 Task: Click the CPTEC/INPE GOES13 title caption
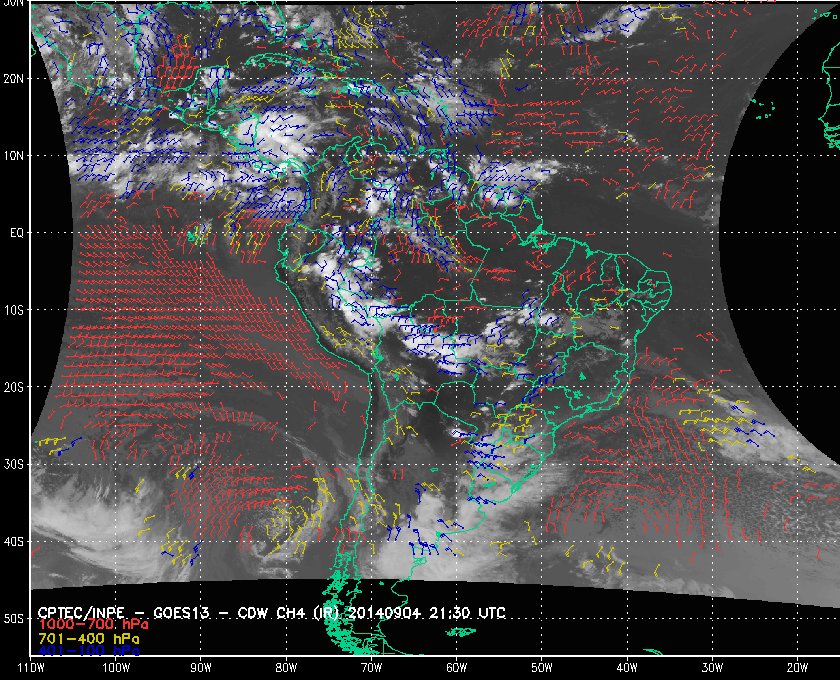(271, 613)
